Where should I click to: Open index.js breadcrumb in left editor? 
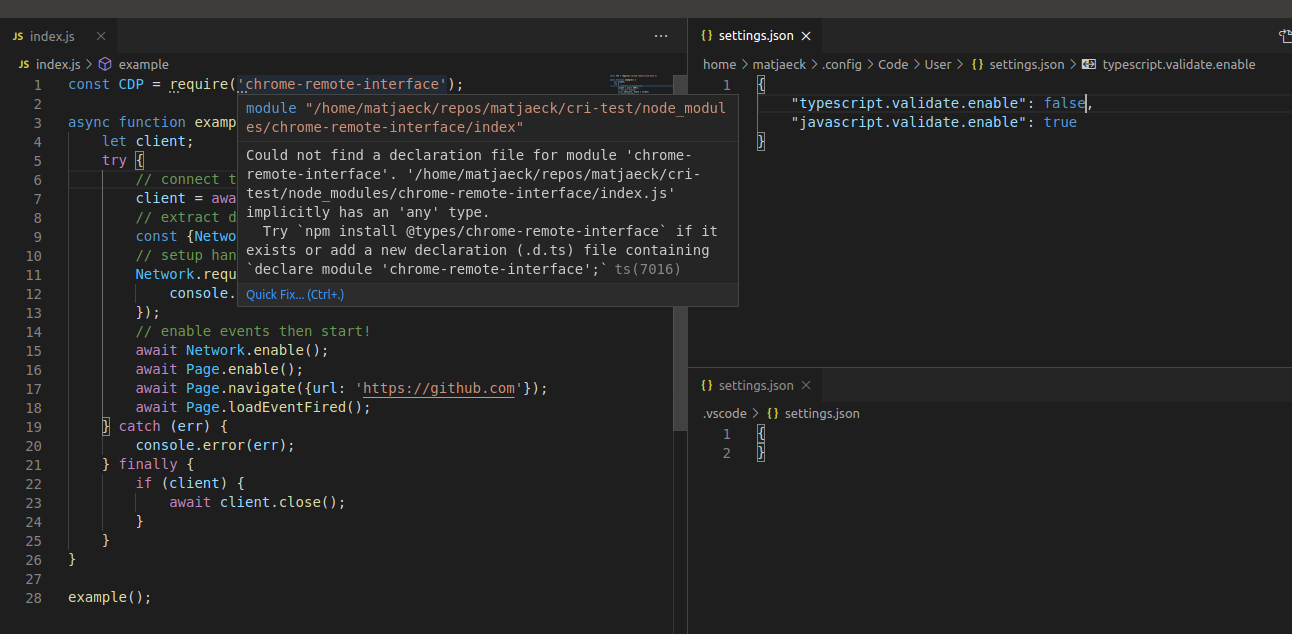(x=57, y=64)
